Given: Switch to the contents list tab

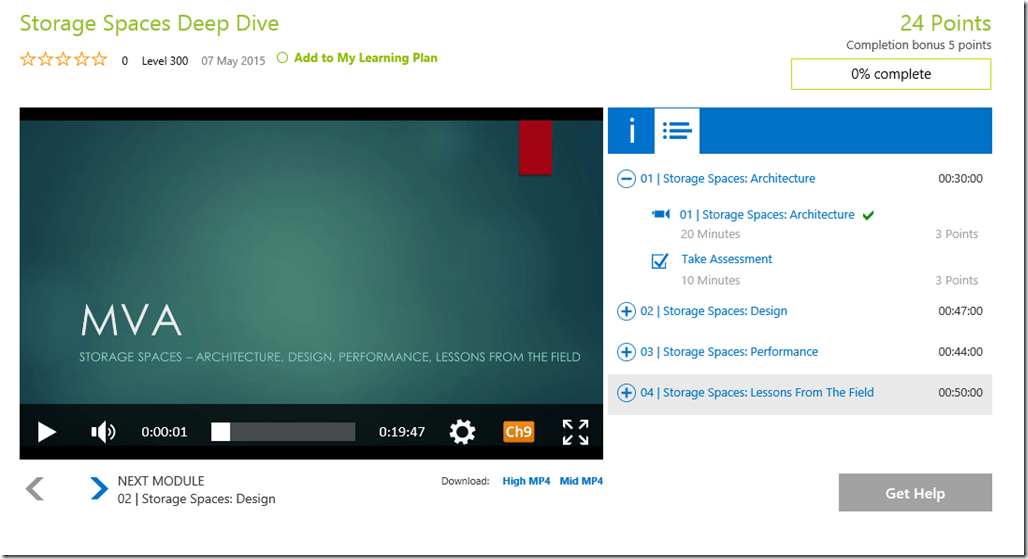Looking at the screenshot, I should [677, 130].
